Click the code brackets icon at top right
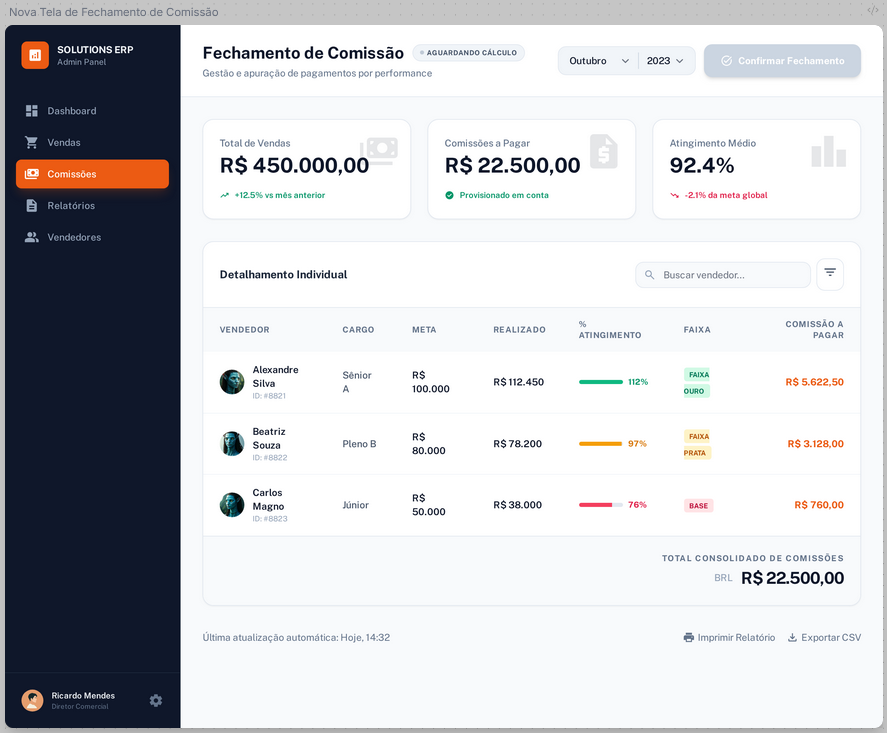Image resolution: width=887 pixels, height=733 pixels. (873, 10)
